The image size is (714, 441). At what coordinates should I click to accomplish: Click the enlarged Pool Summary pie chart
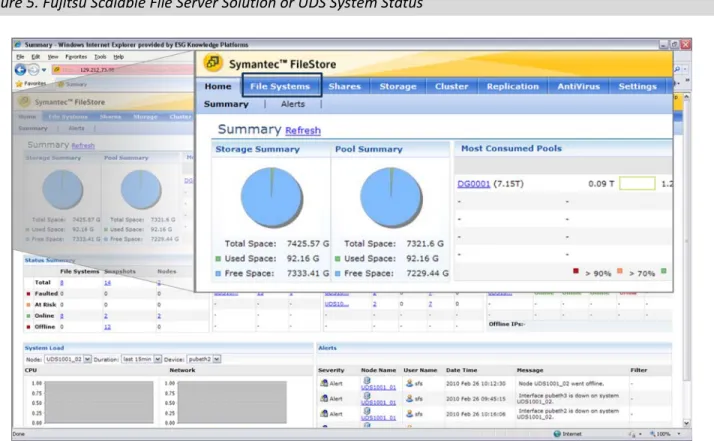pos(391,197)
